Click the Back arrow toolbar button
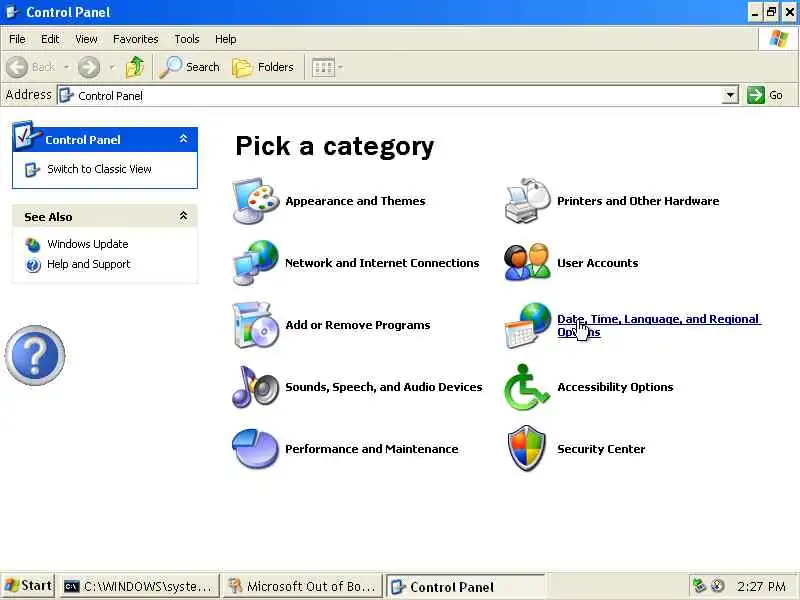The image size is (800, 600). tap(17, 67)
